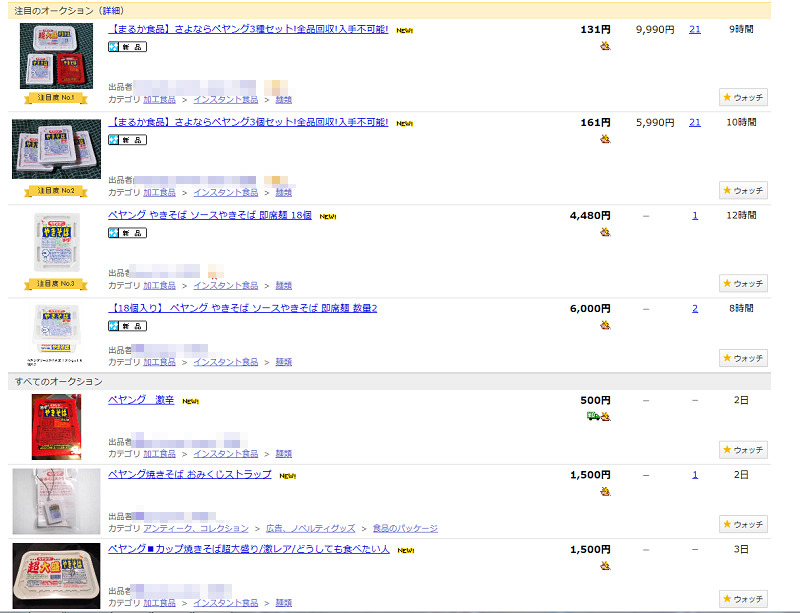
Task: Click thumbnail of 注目度 No.3 listing
Action: click(x=56, y=242)
